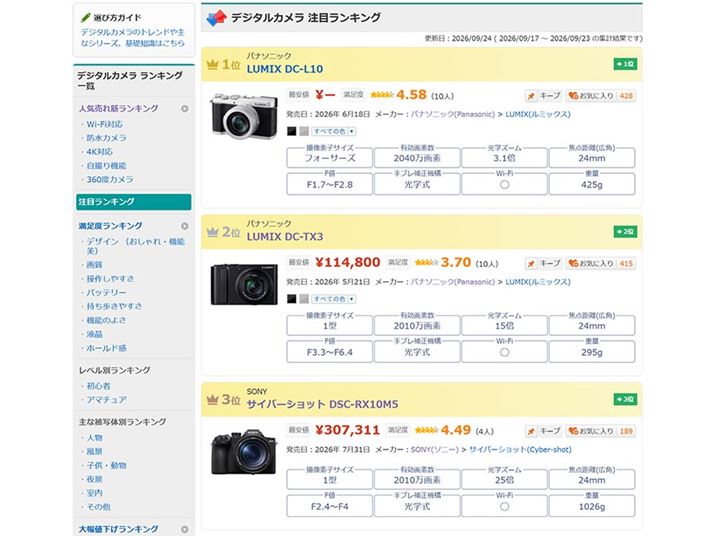
Task: Open the 初心者 level ranking
Action: click(98, 386)
